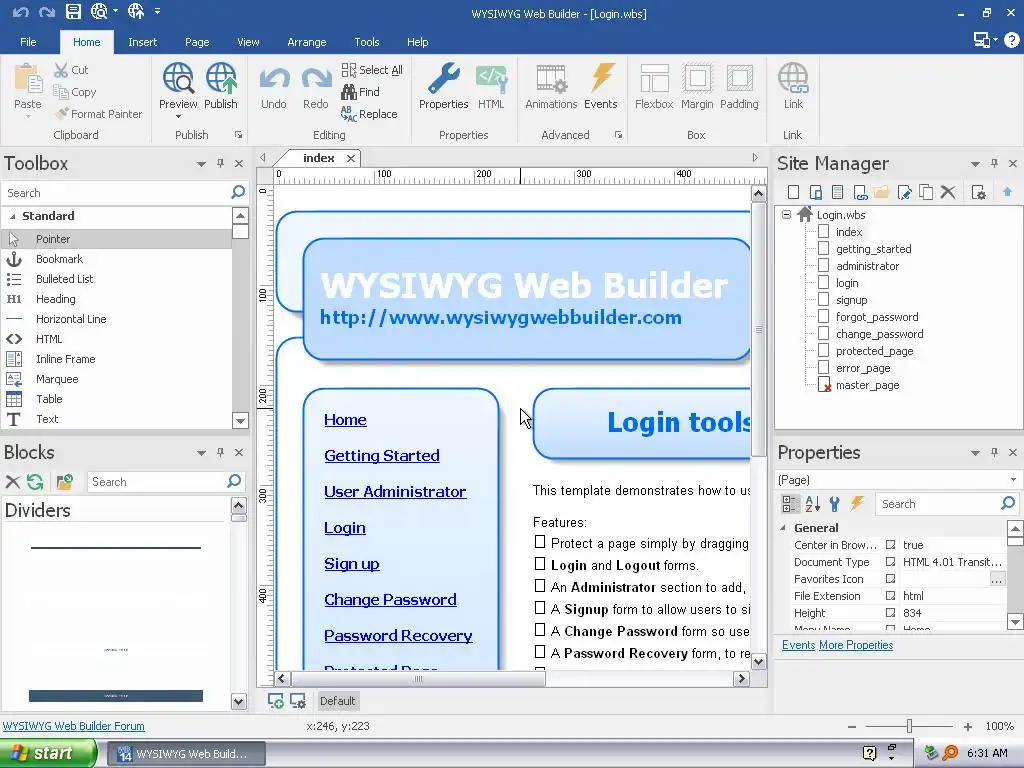Click the zoom slider handle
Screen dimensions: 1024x768
point(909,726)
